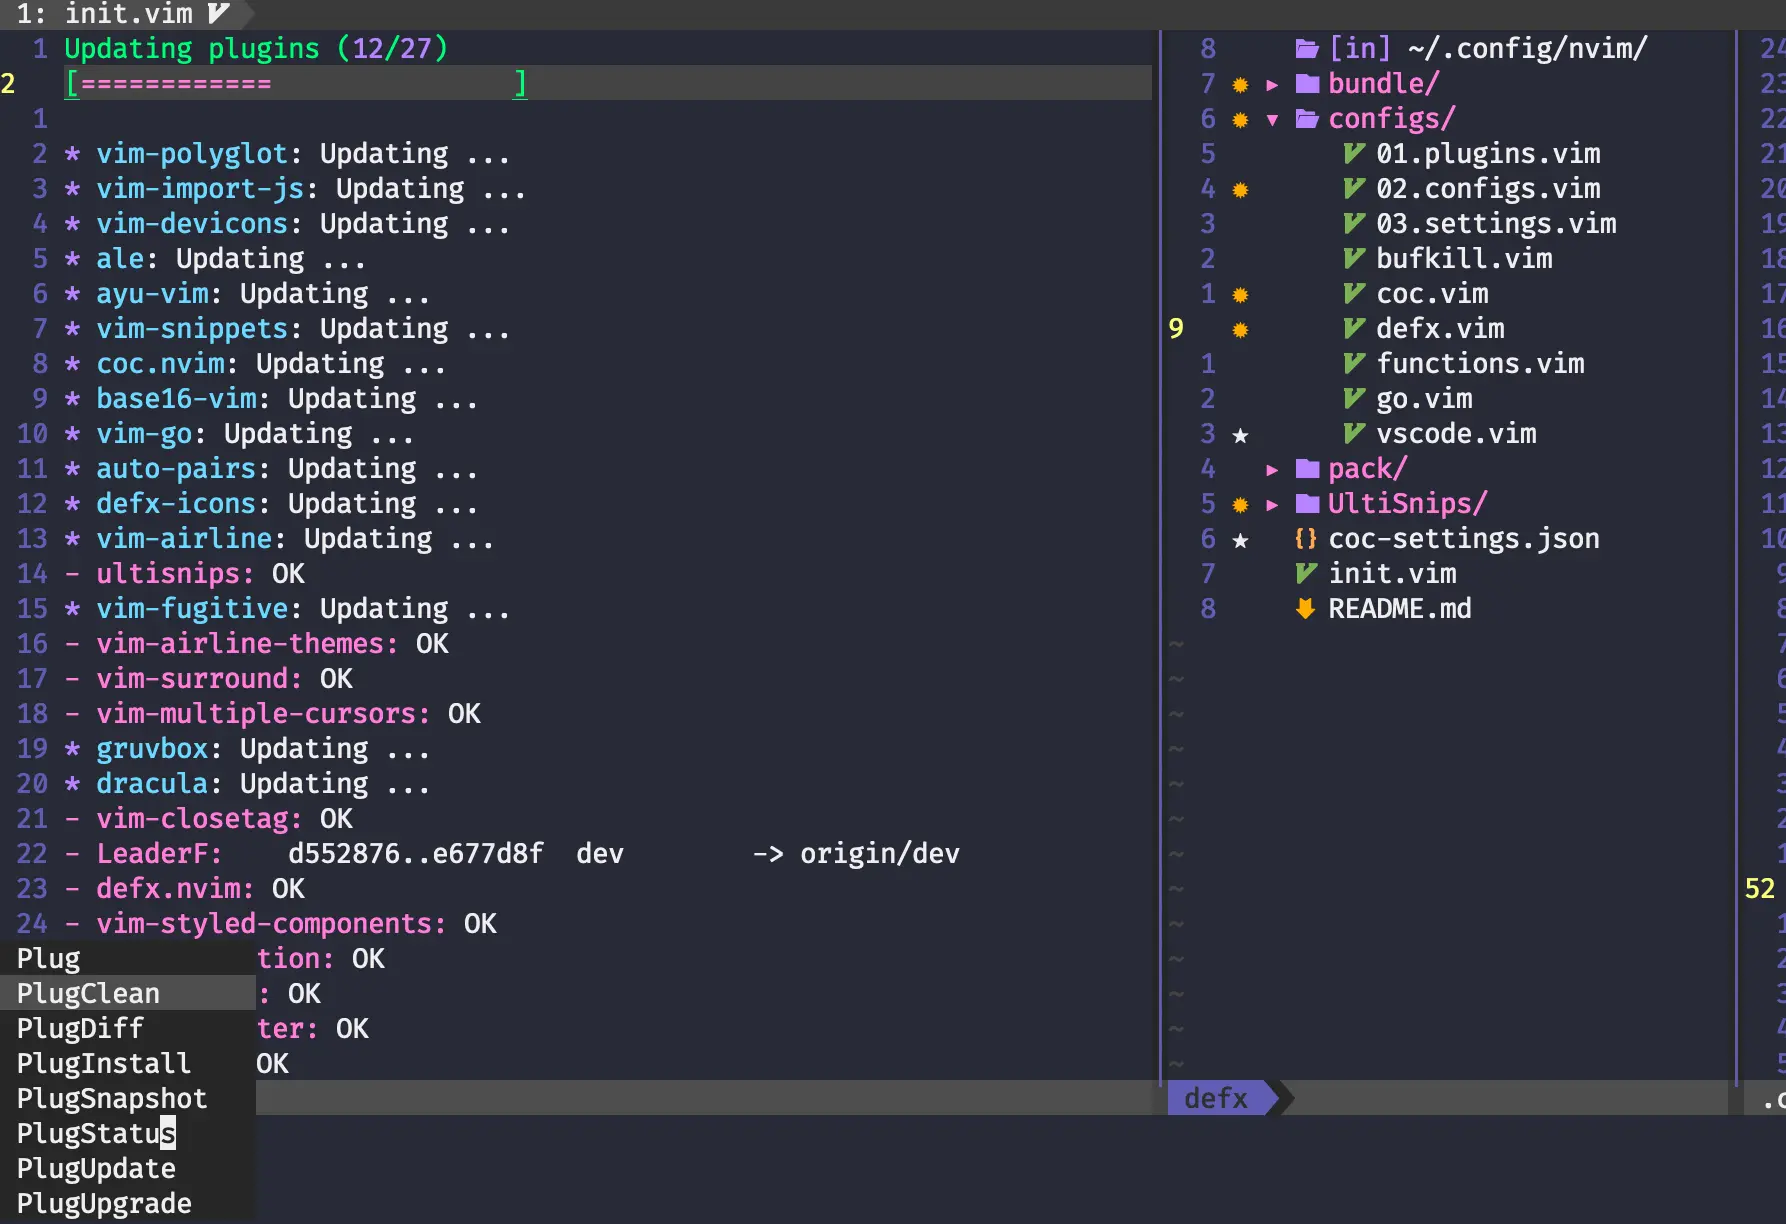Click the Vim icon of 03.settings.vim

[x=1354, y=224]
